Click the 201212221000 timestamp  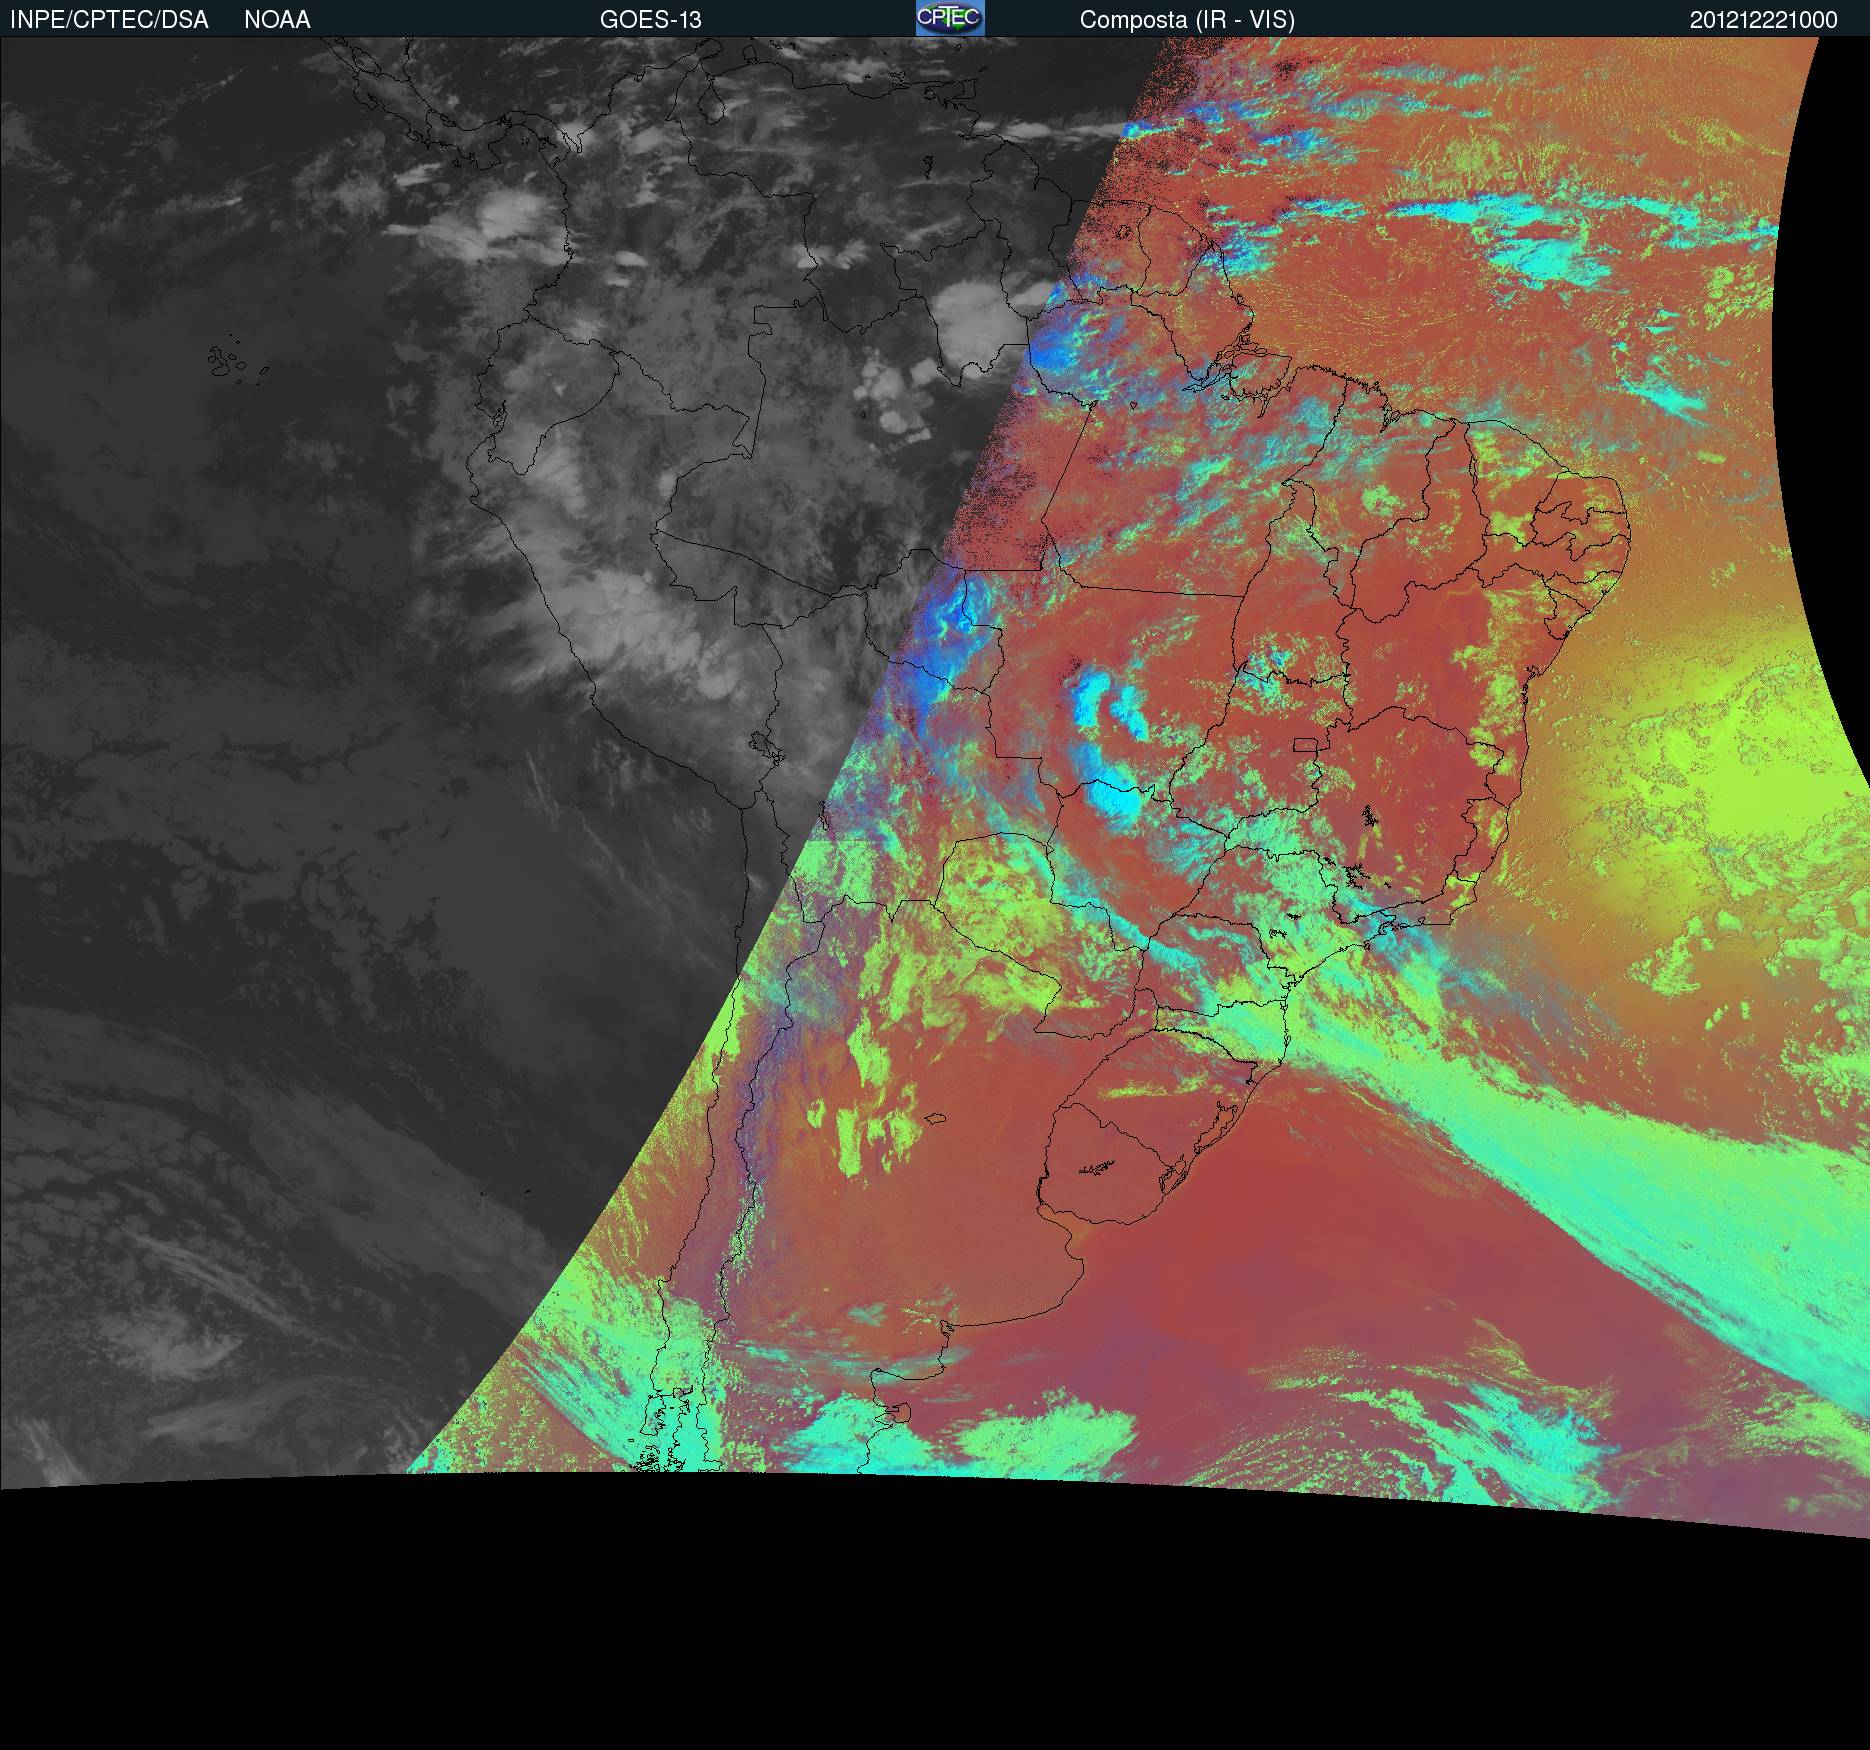point(1764,20)
